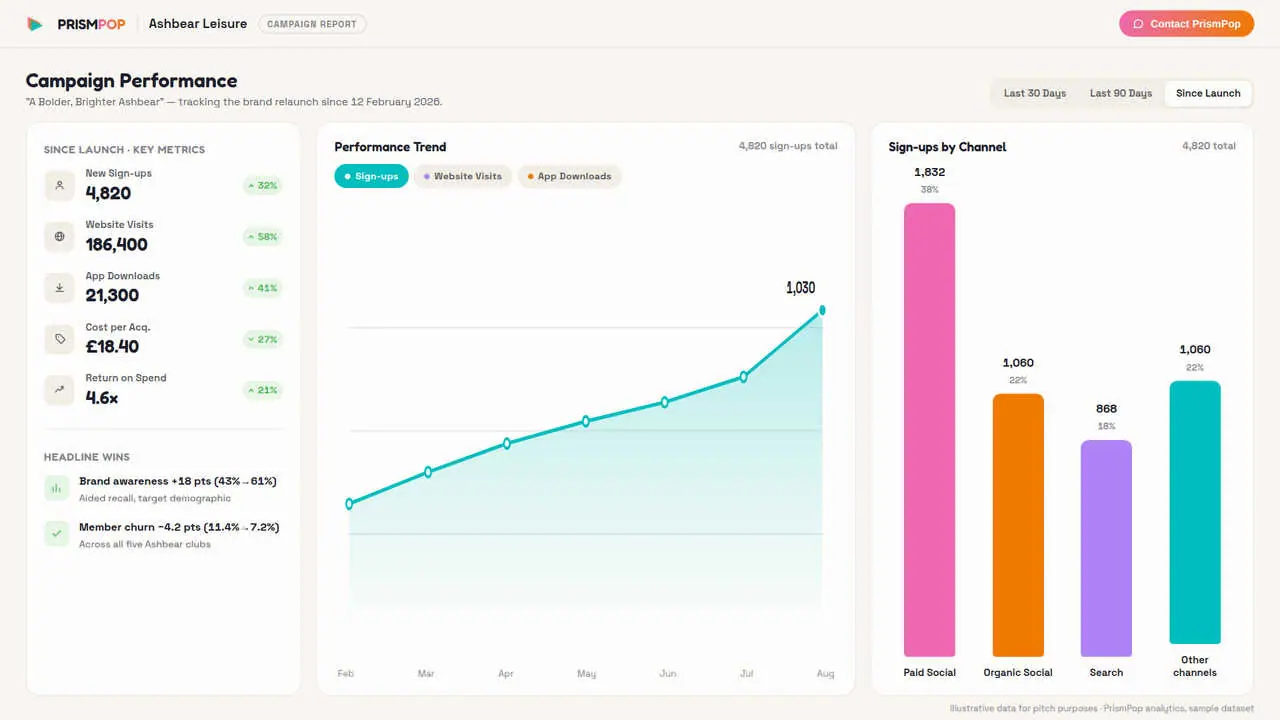Click the 4.6x Return on Spend value
The width and height of the screenshot is (1280, 720).
click(x=102, y=398)
